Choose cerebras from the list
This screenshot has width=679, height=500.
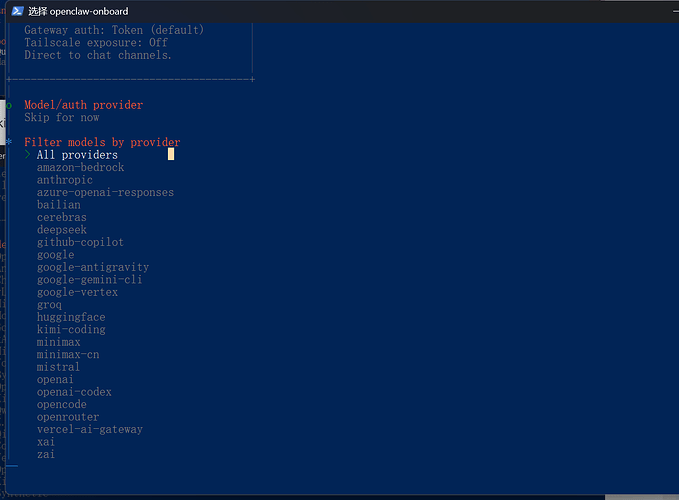click(x=62, y=217)
